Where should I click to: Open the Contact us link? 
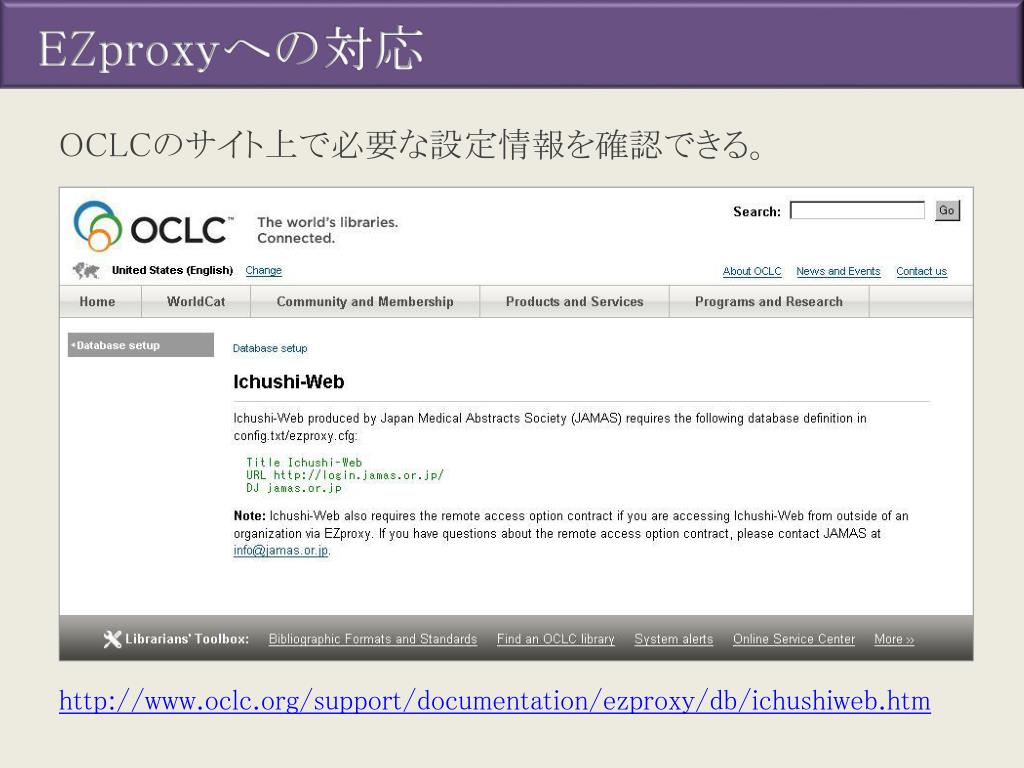point(921,271)
